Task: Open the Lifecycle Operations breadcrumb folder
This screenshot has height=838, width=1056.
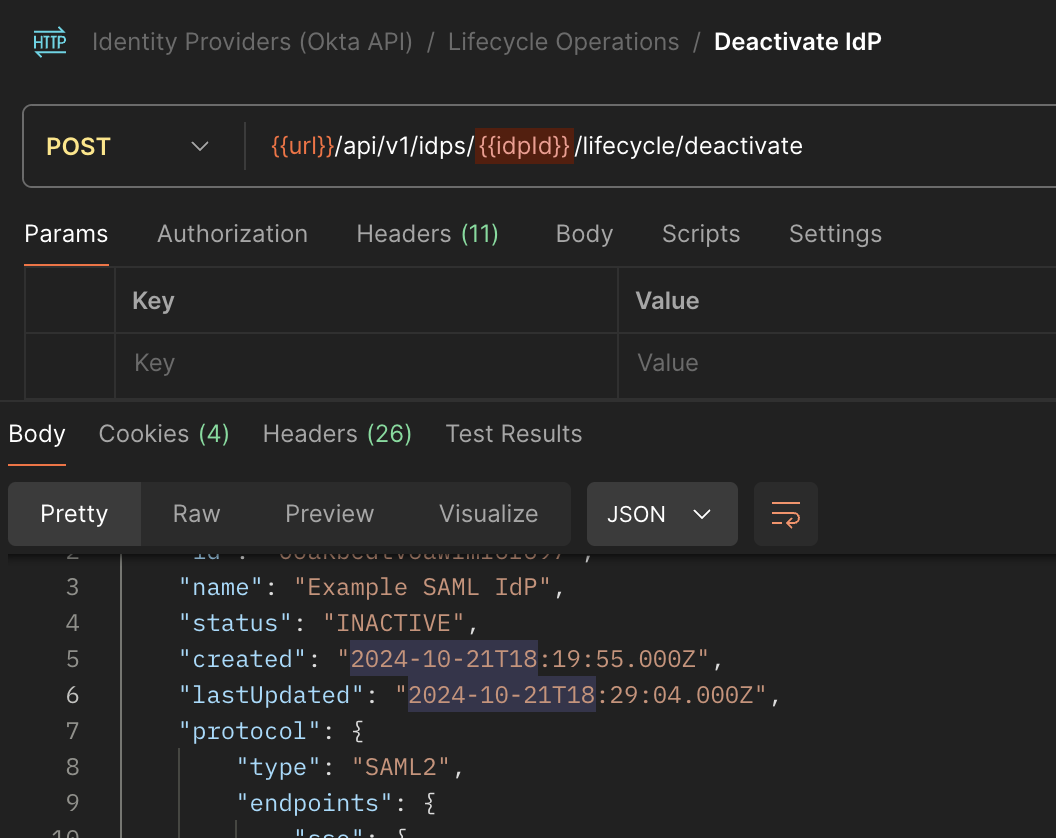Action: 563,42
